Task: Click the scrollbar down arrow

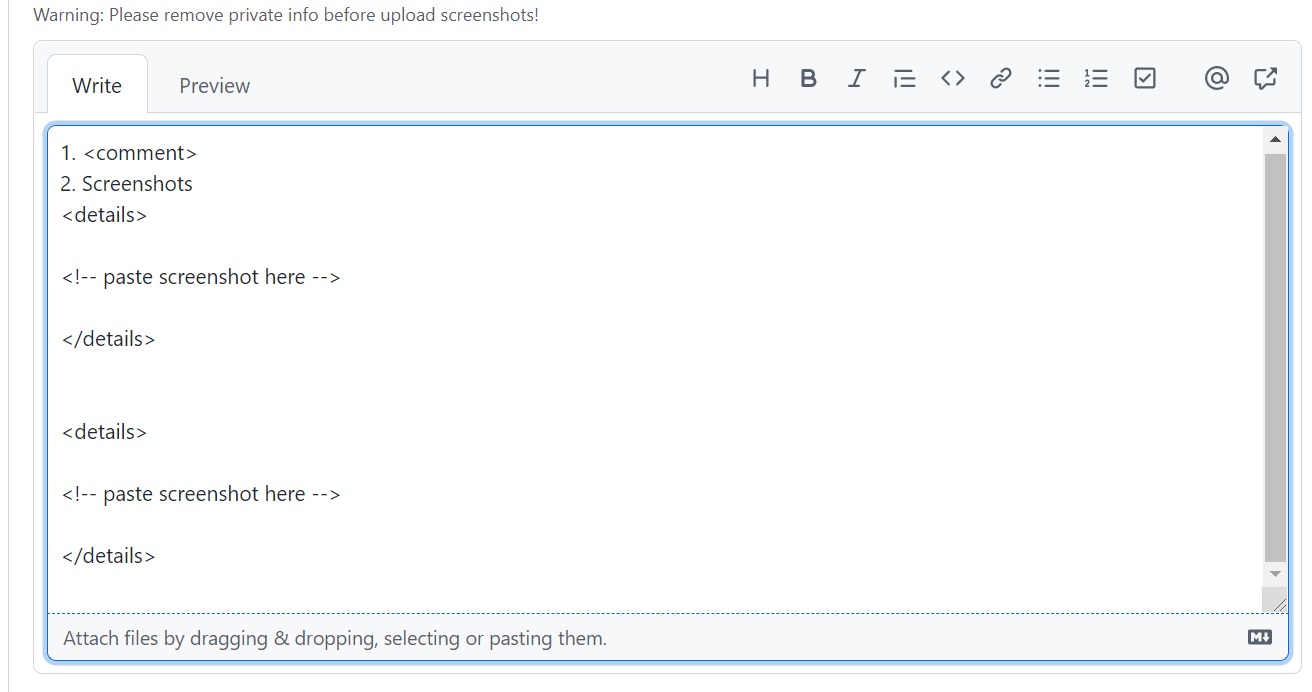Action: point(1275,575)
